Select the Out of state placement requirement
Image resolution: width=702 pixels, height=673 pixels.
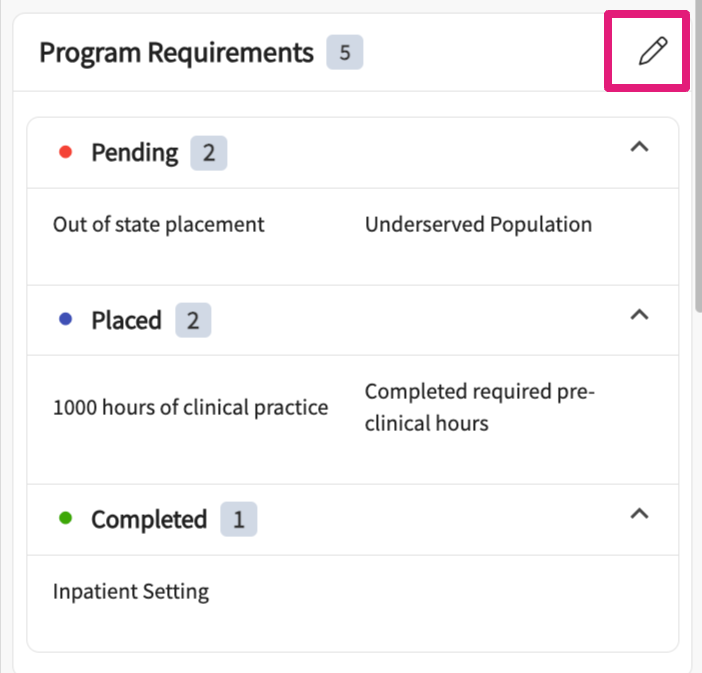point(159,224)
